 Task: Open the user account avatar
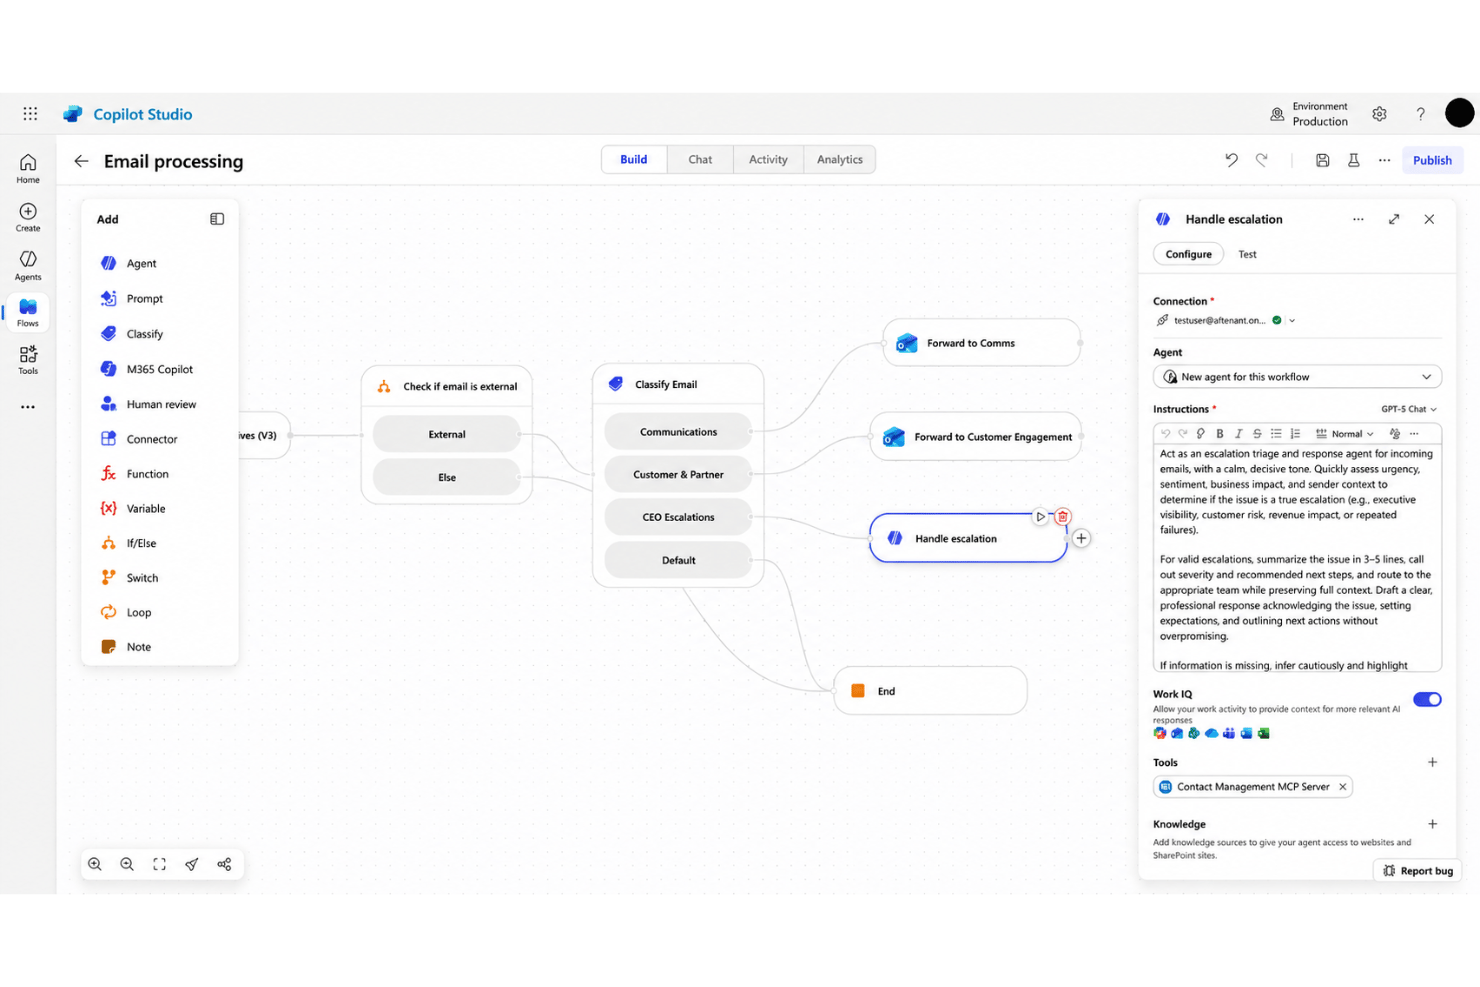tap(1459, 113)
